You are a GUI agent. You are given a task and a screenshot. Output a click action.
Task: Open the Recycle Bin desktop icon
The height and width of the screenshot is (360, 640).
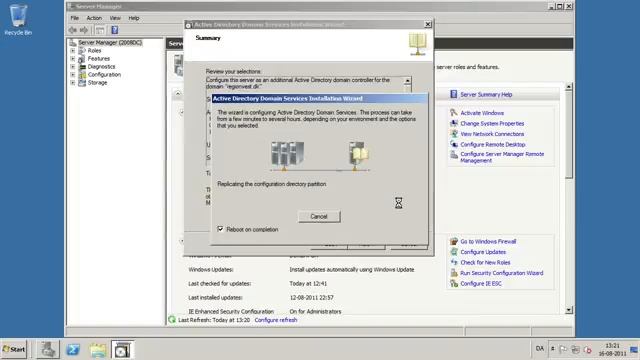pyautogui.click(x=18, y=20)
